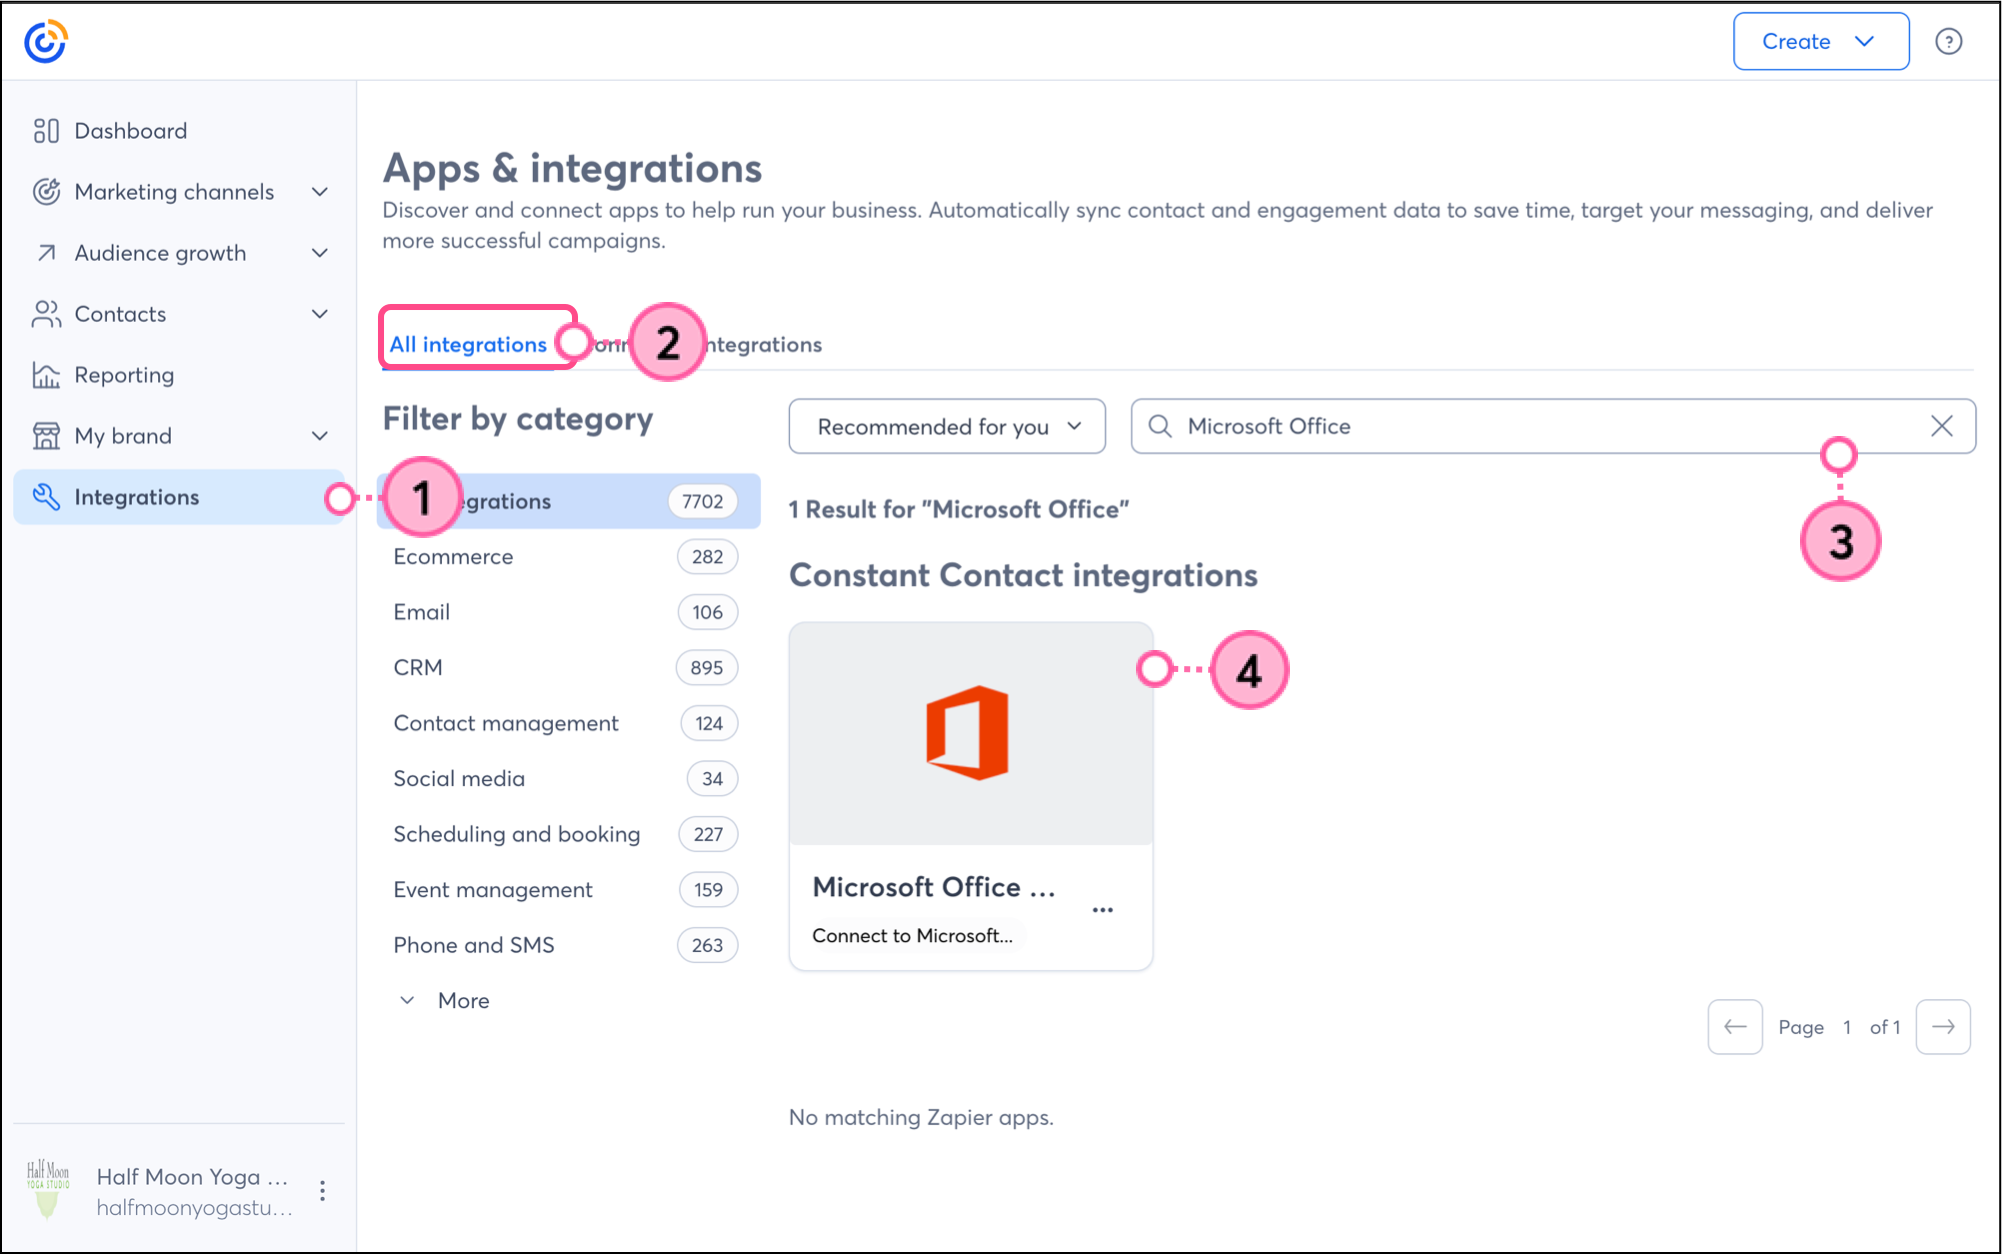Click the Microsoft Office search field
2002x1254 pixels.
1553,426
